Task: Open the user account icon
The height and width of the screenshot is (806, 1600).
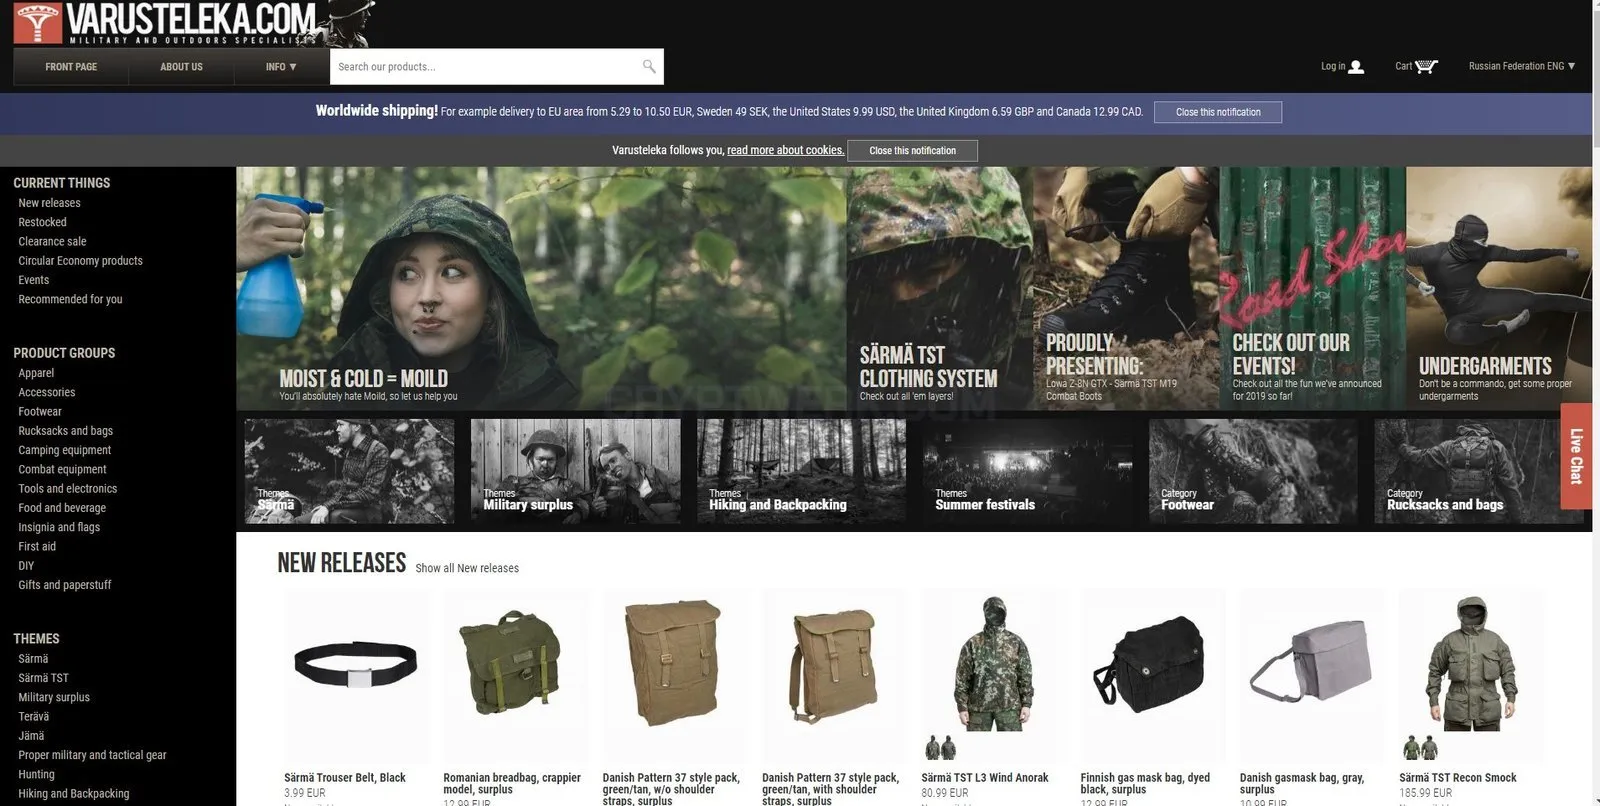Action: [1356, 67]
